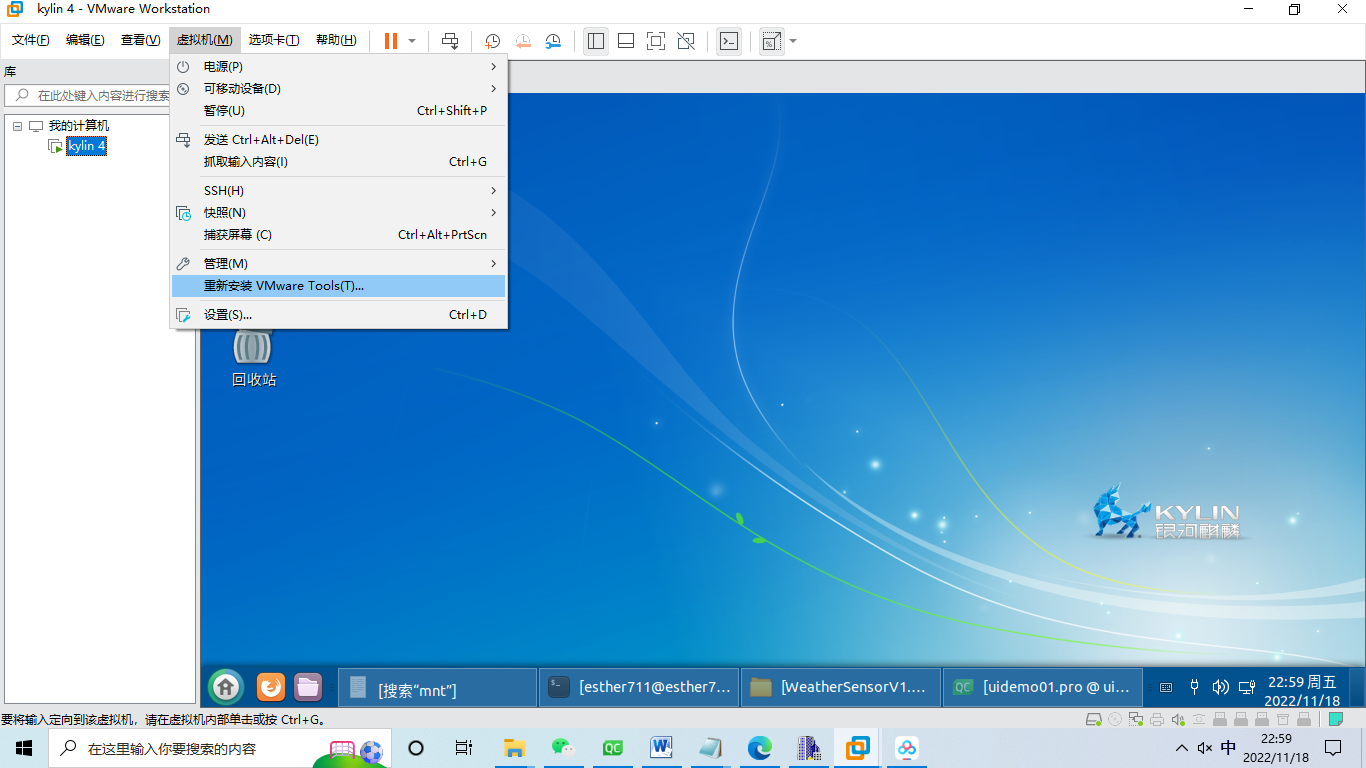The height and width of the screenshot is (768, 1366).
Task: Expand the SSH(H) submenu
Action: [339, 191]
